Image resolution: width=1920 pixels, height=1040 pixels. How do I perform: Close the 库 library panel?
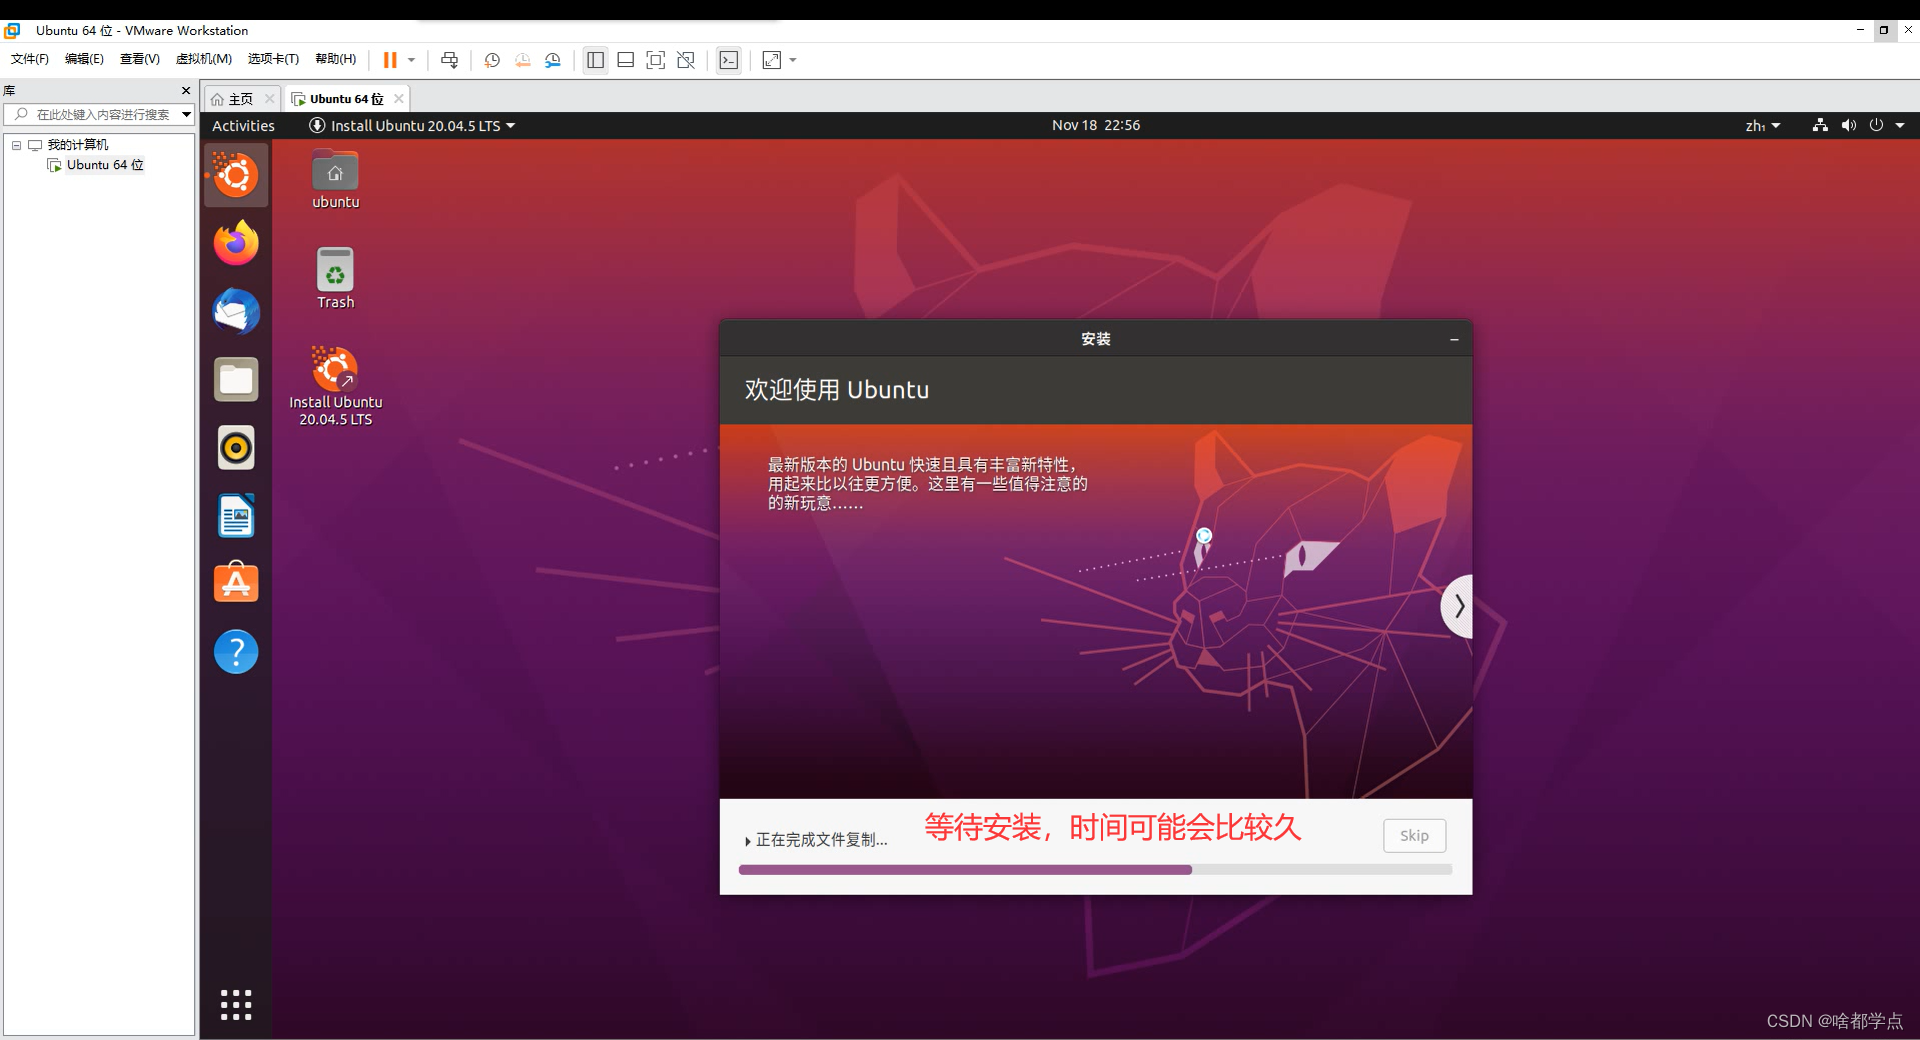(186, 90)
